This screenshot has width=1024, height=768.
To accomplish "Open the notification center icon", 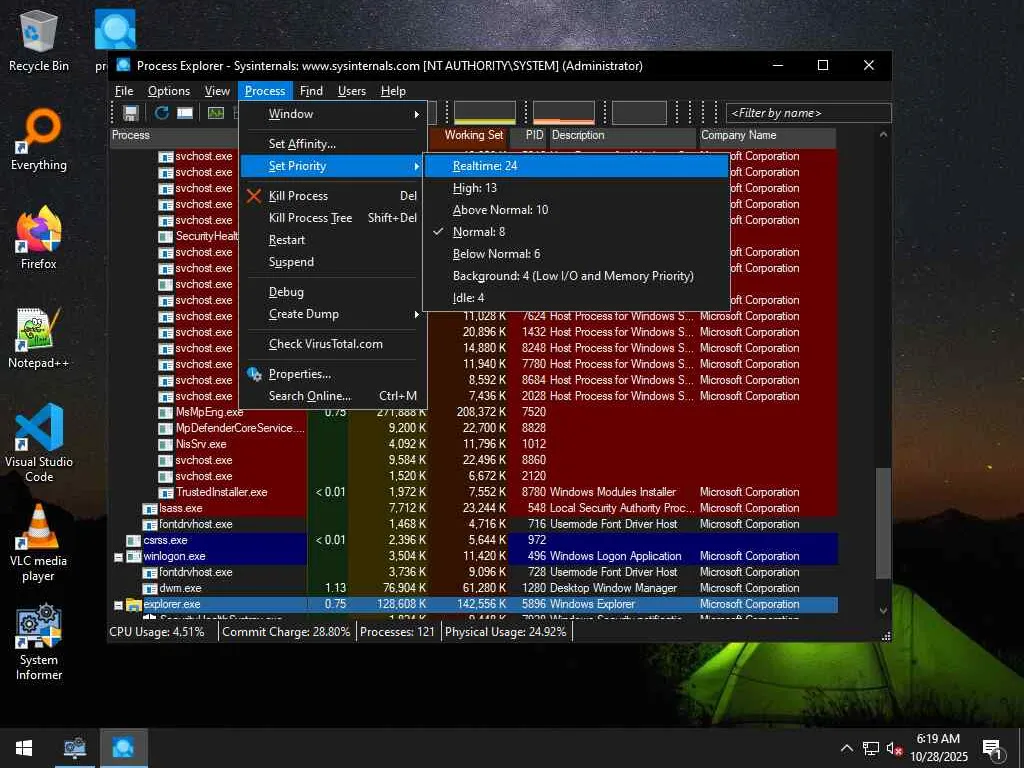I will point(992,748).
